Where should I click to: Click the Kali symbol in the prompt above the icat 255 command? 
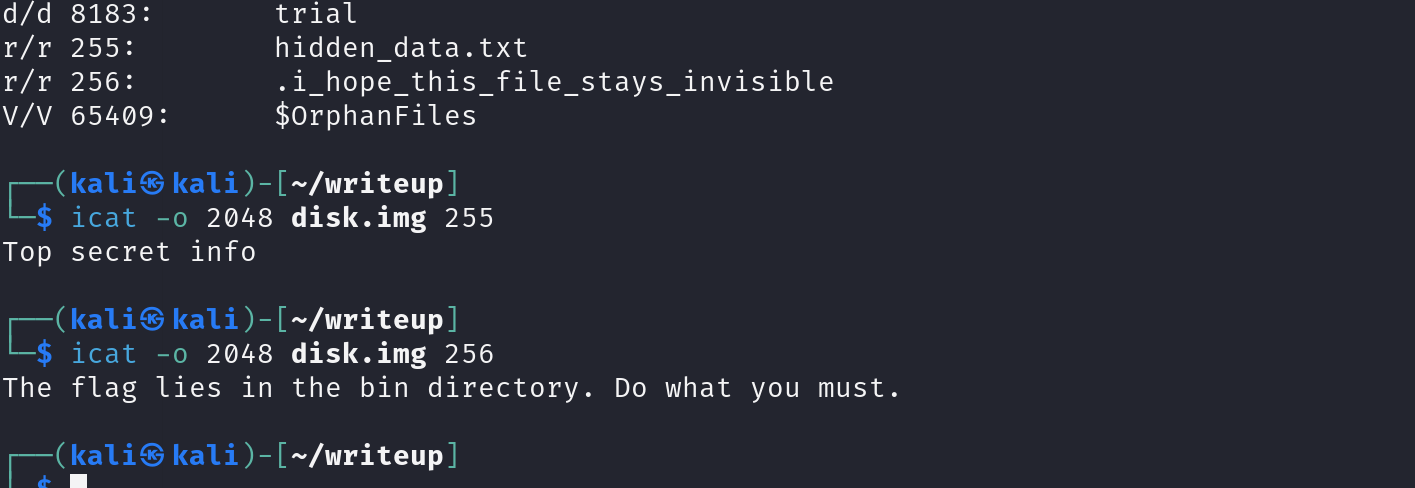(152, 183)
